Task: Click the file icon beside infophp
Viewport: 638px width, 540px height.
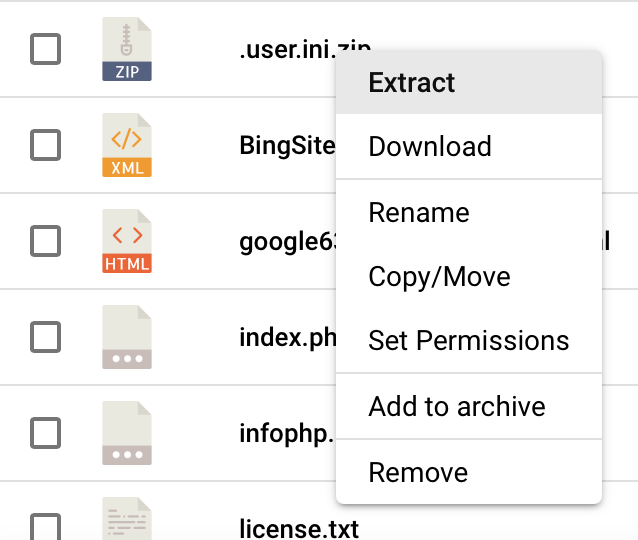Action: click(x=127, y=434)
